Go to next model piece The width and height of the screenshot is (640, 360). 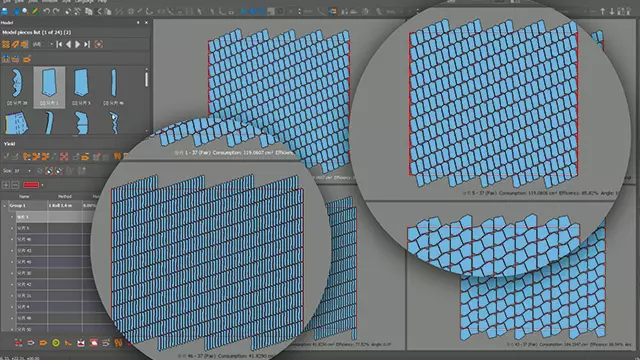[x=78, y=44]
